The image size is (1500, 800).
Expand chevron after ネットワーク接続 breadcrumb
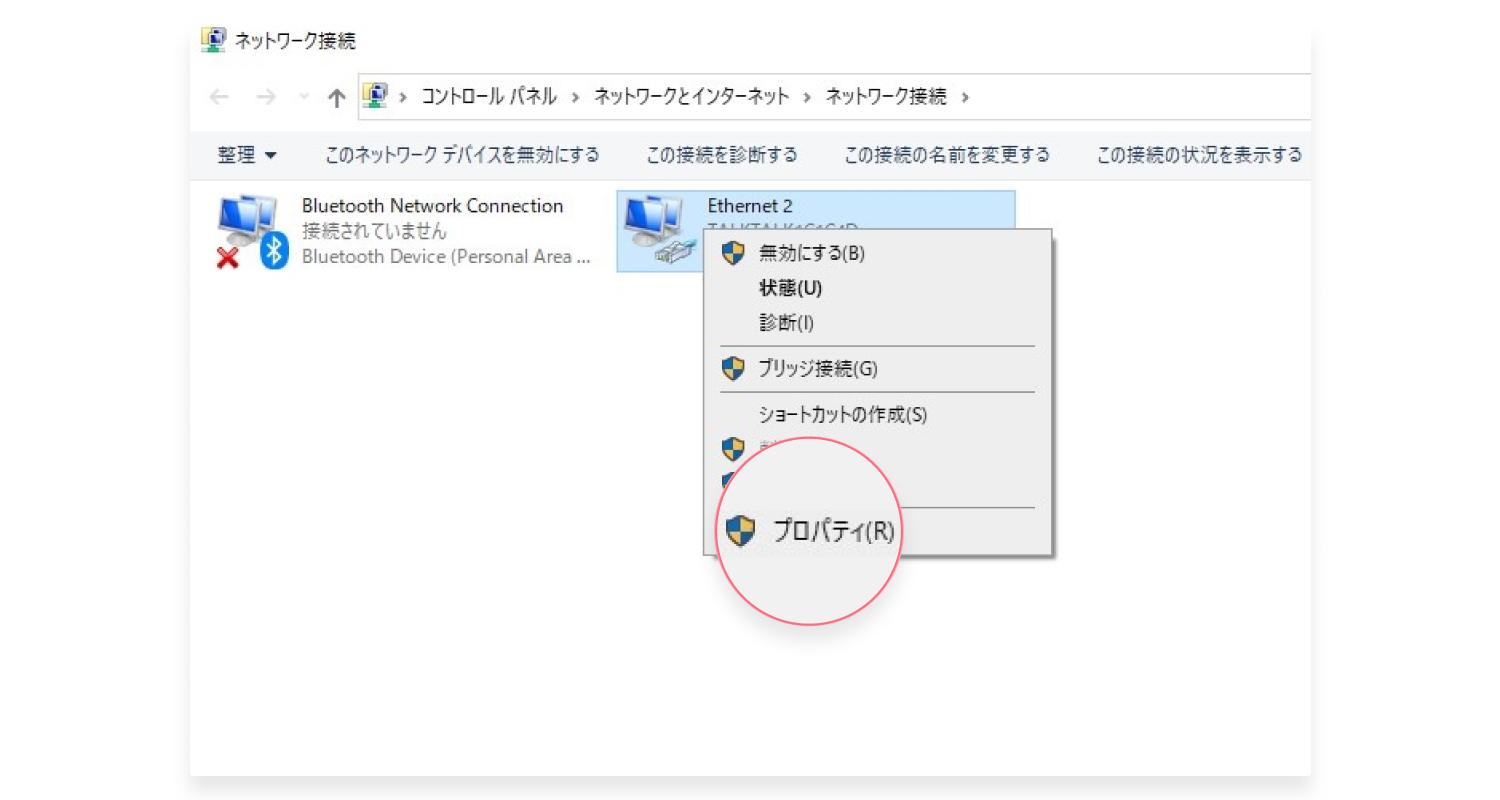click(965, 97)
